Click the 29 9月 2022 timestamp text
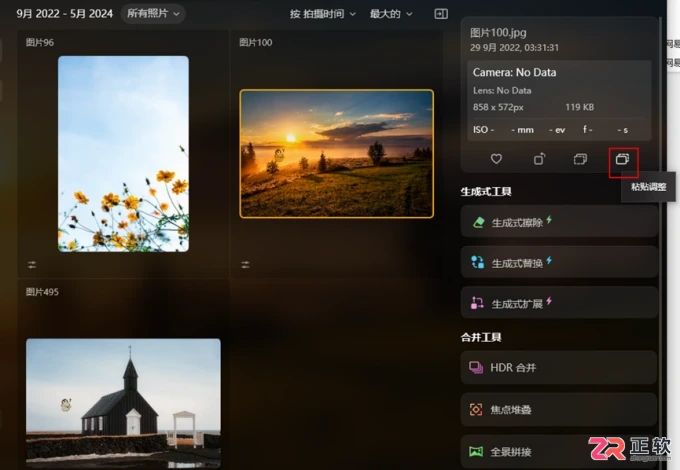This screenshot has width=680, height=470. (514, 48)
